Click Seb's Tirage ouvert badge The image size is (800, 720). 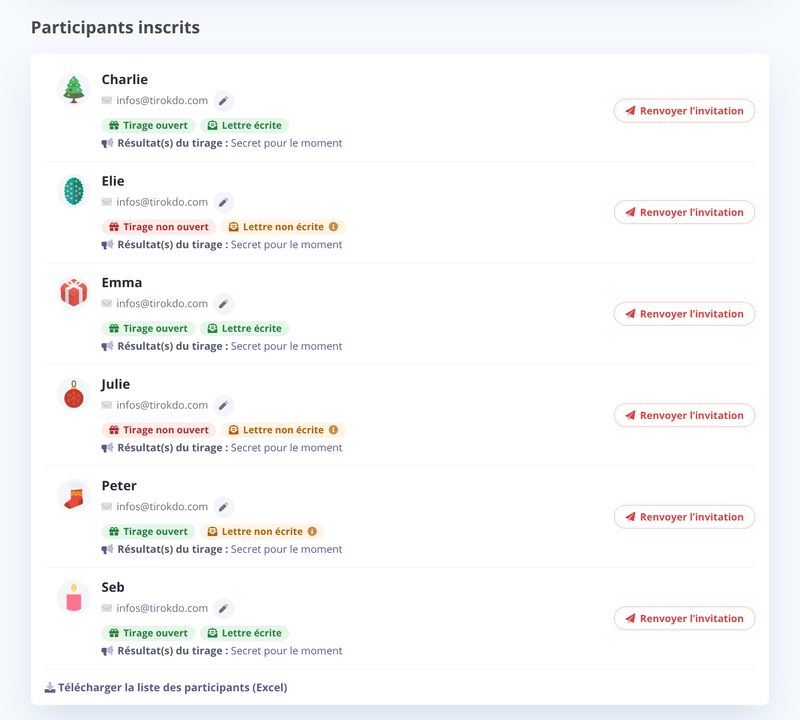pyautogui.click(x=148, y=633)
